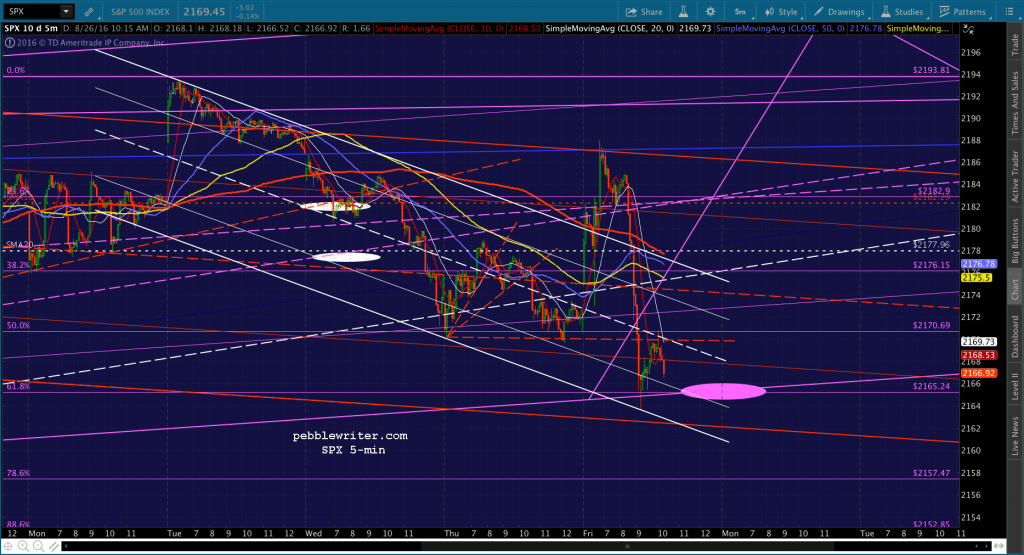Open the Studies menu
This screenshot has width=1024, height=555.
(902, 12)
